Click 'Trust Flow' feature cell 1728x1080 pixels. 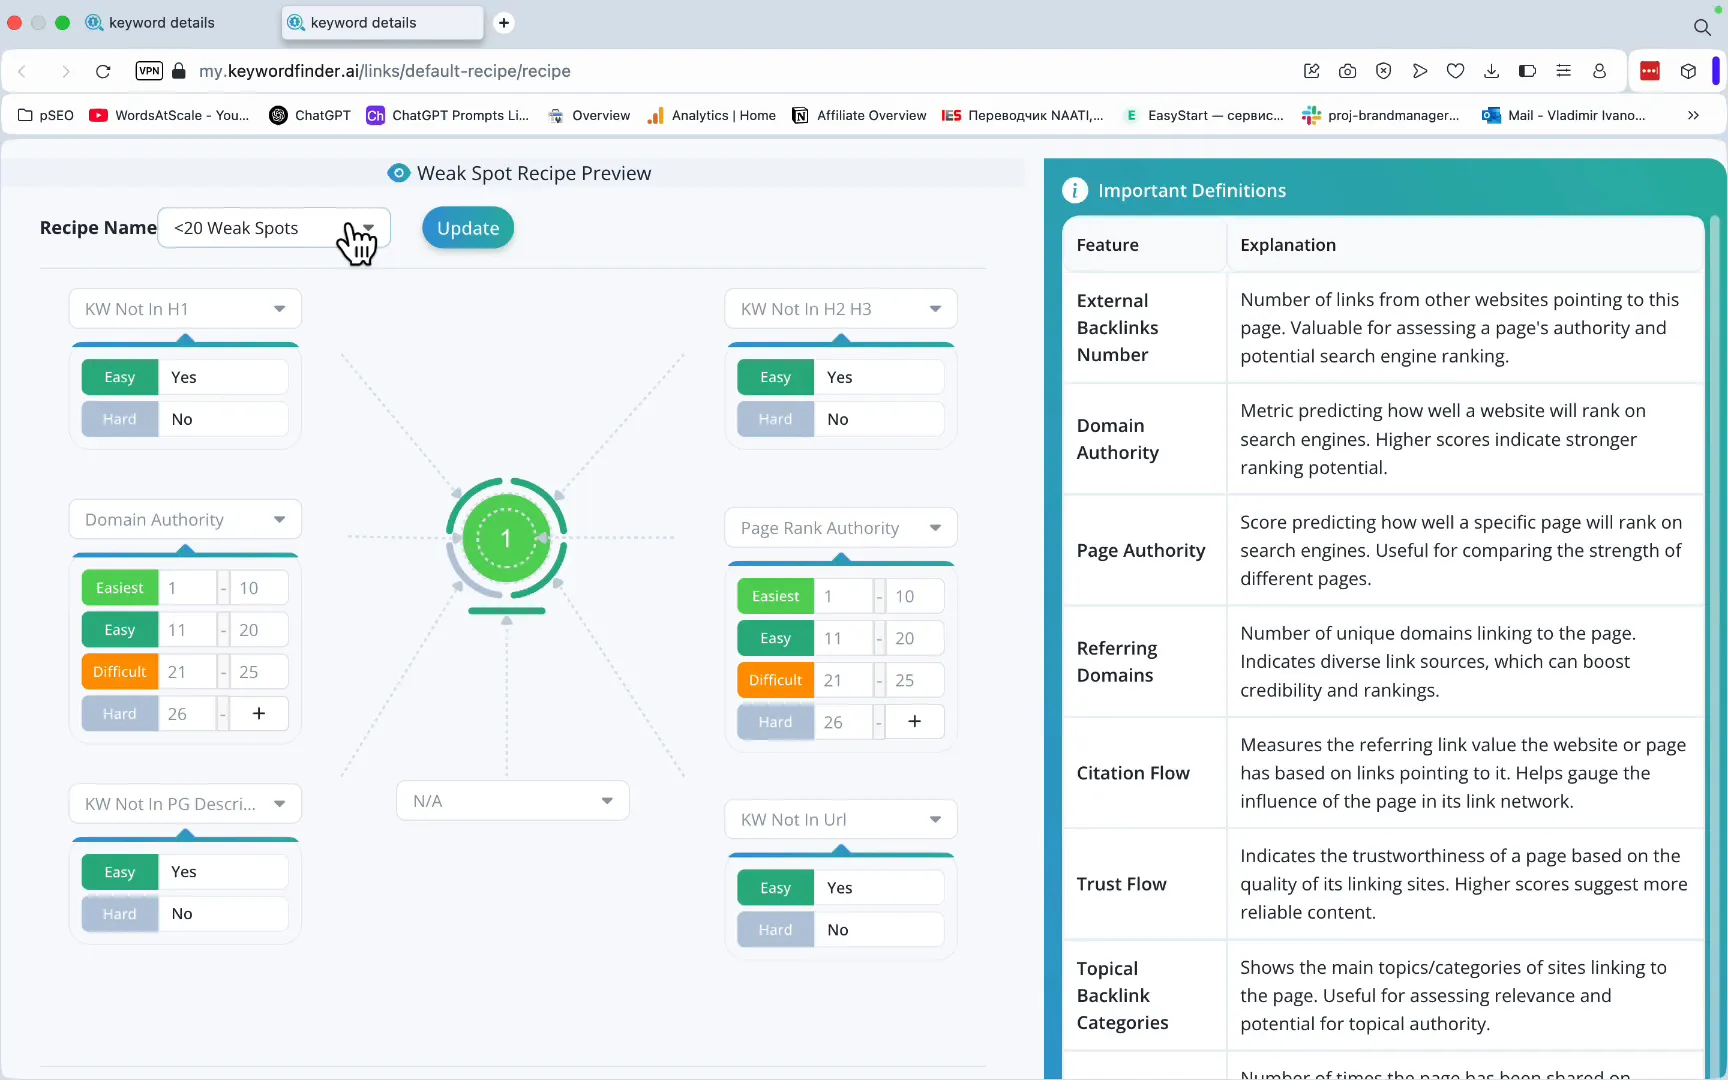point(1144,884)
